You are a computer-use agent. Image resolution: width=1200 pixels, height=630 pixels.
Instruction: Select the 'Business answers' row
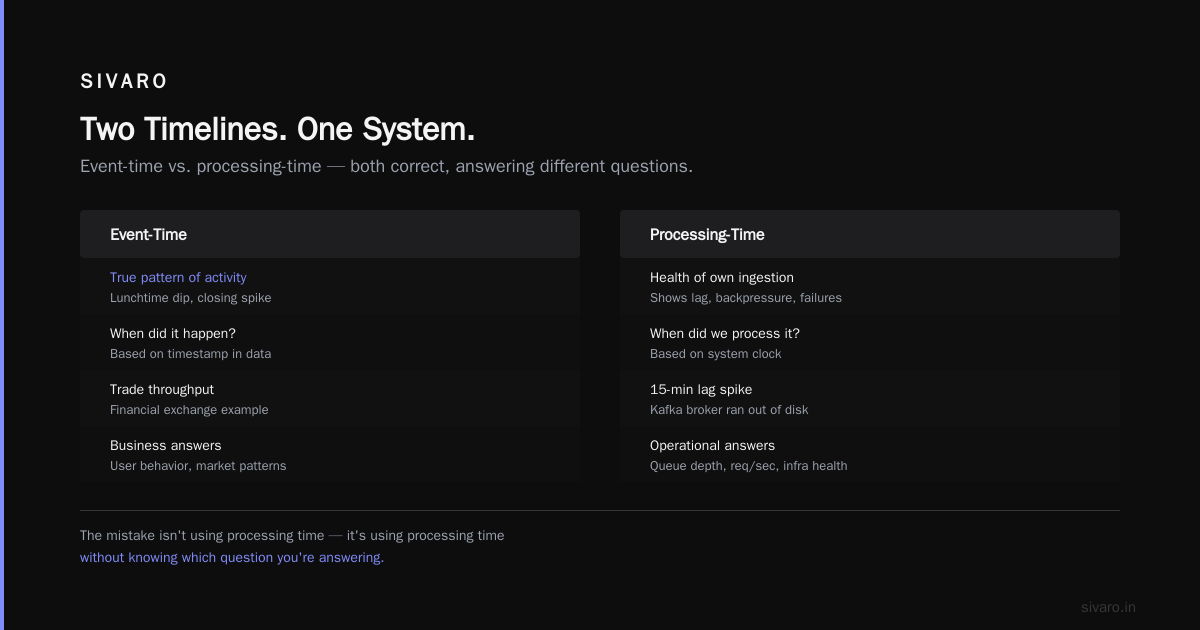330,455
